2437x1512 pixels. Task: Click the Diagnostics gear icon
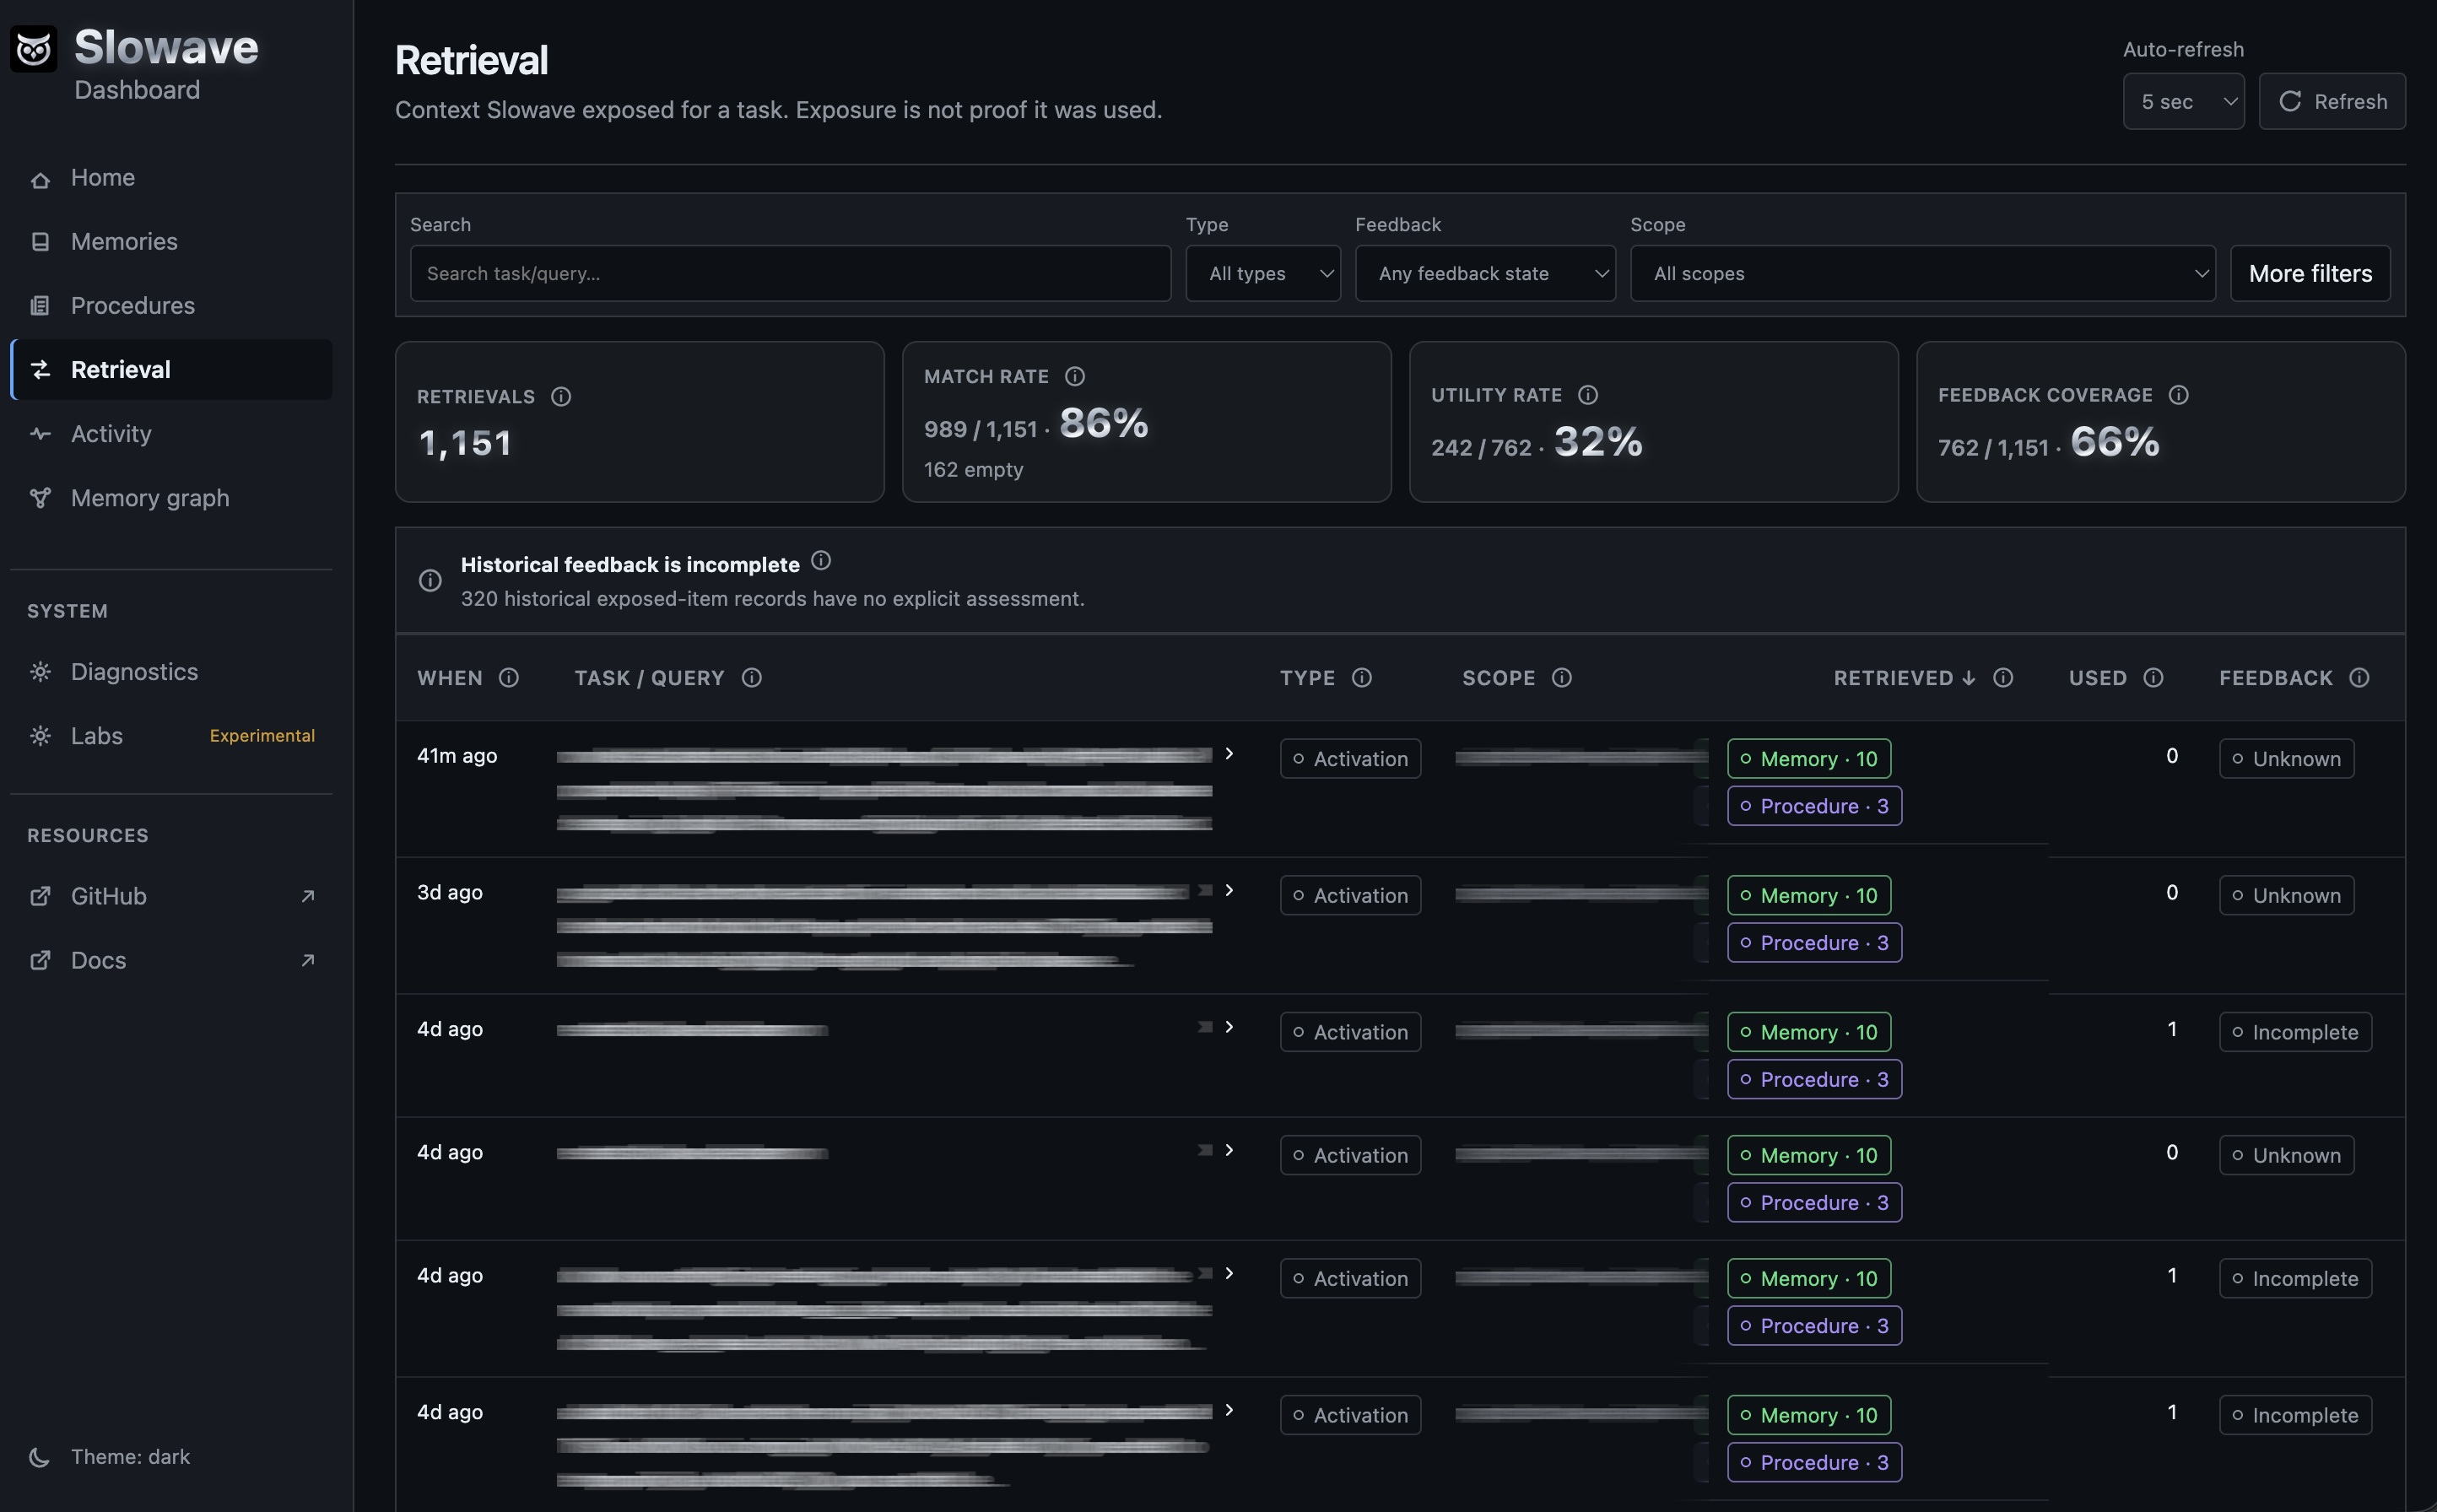40,672
